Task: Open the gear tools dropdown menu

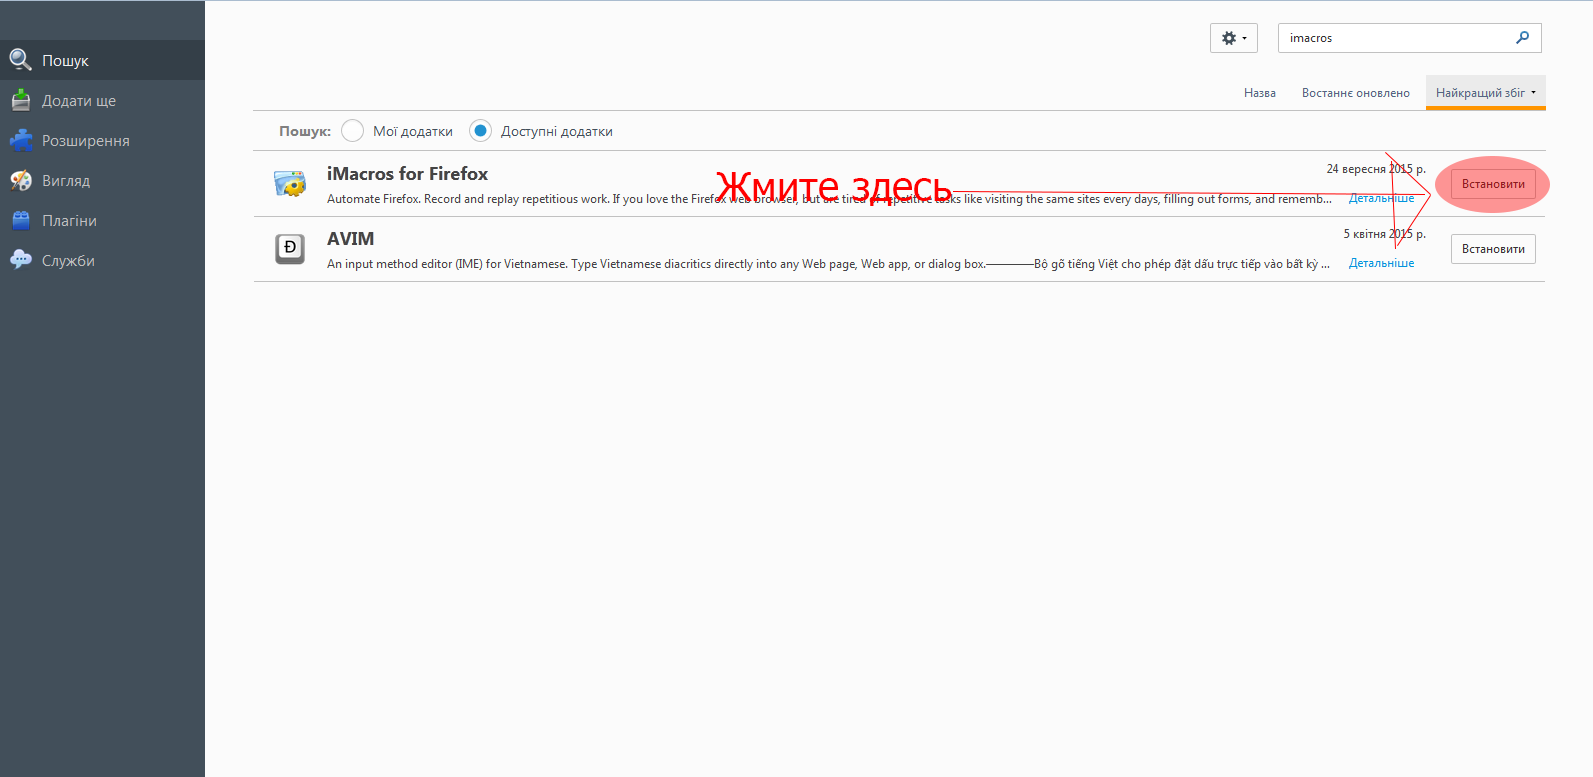Action: pyautogui.click(x=1234, y=38)
